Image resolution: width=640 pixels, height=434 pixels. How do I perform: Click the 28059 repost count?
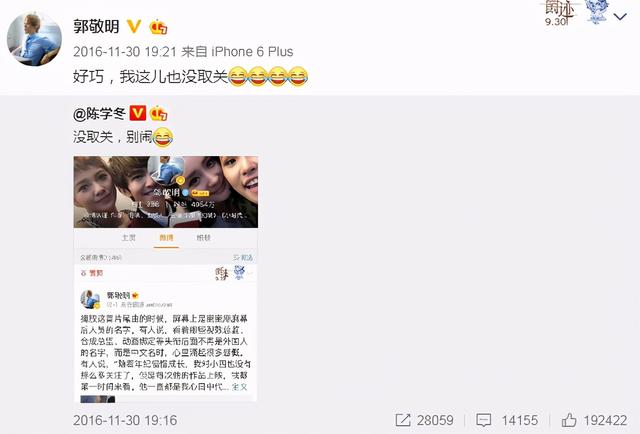(435, 420)
